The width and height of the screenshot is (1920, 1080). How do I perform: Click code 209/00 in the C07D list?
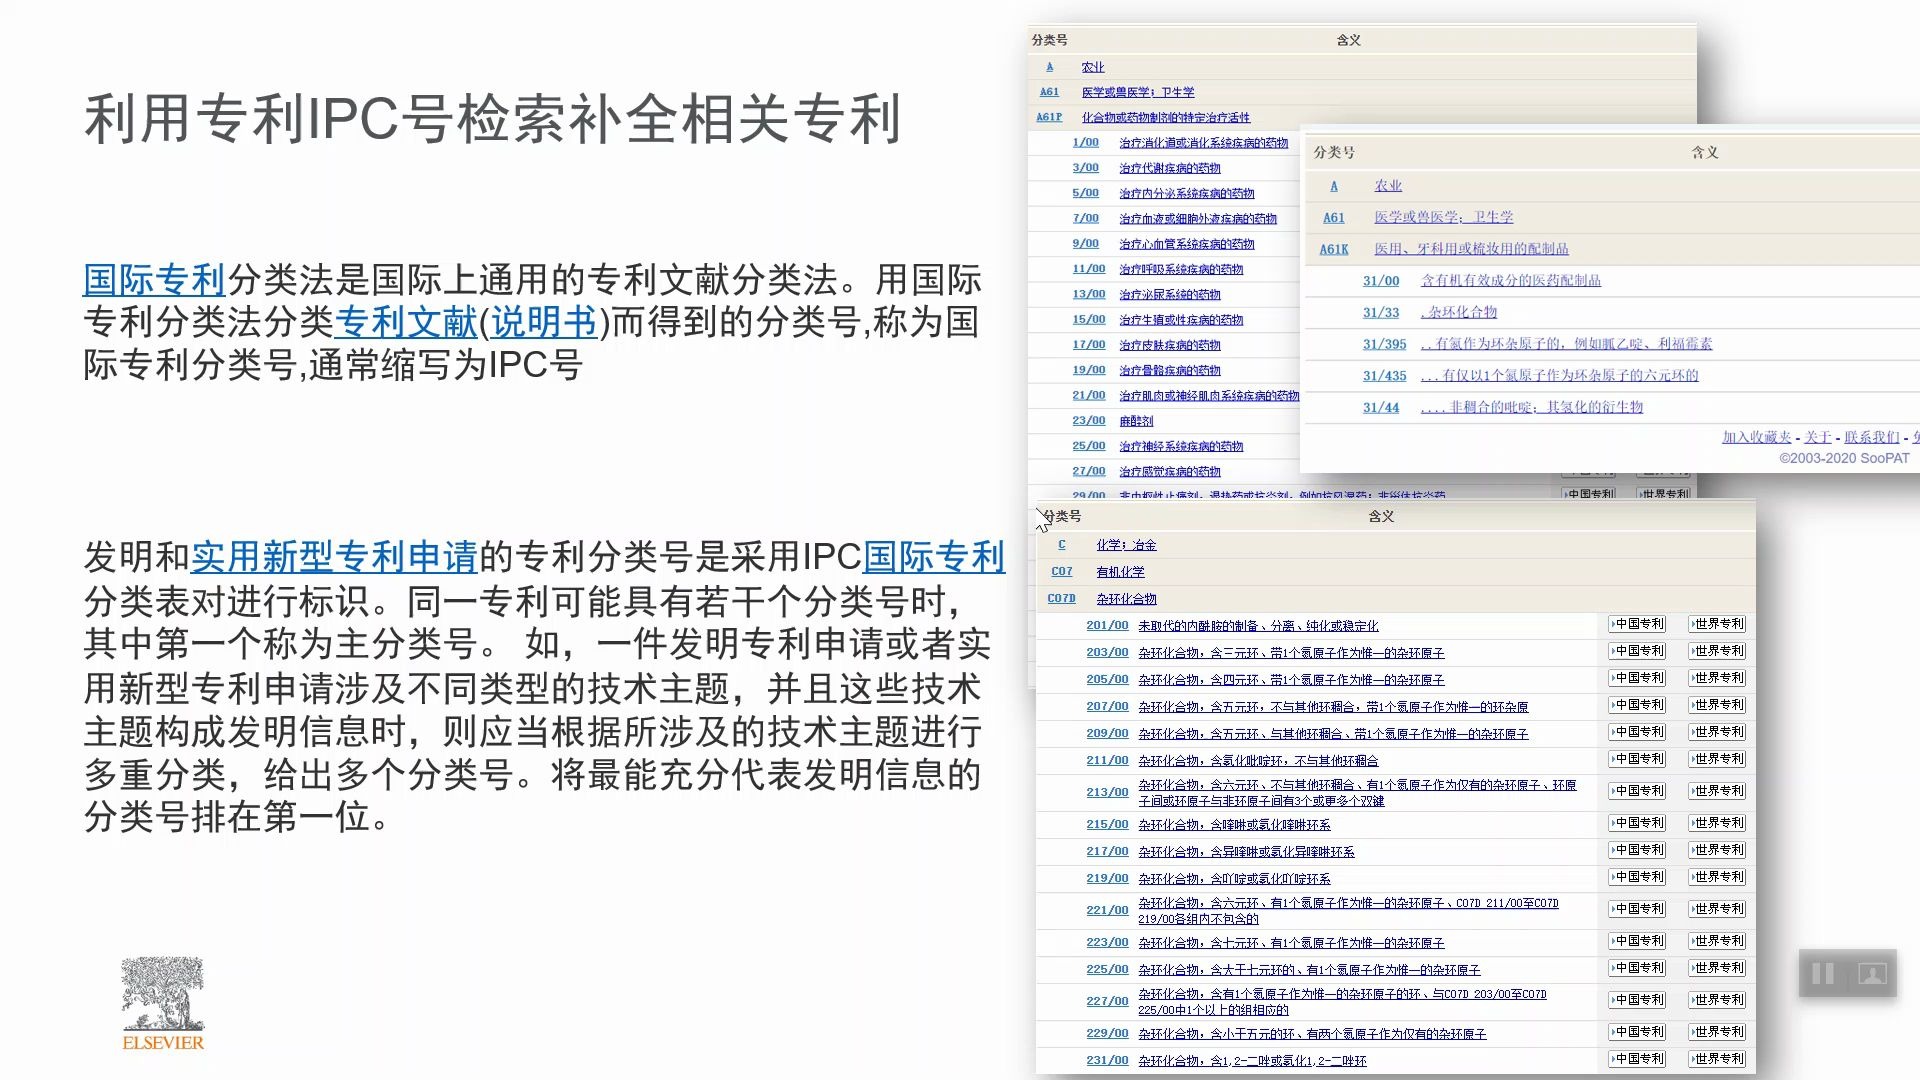[x=1107, y=733]
